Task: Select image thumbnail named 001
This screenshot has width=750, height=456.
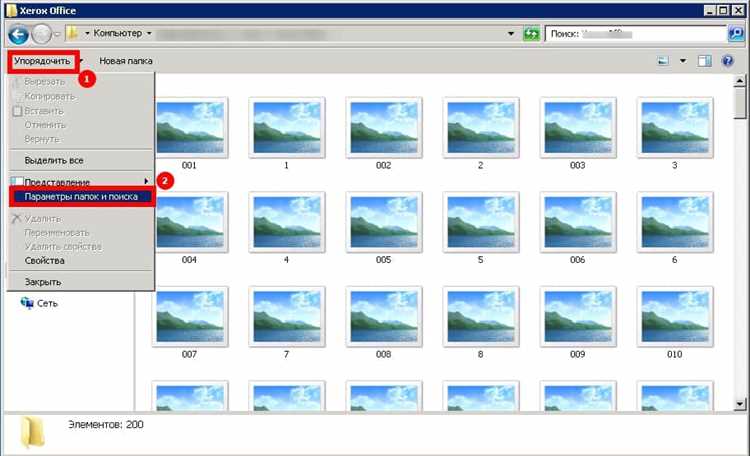Action: (x=189, y=128)
